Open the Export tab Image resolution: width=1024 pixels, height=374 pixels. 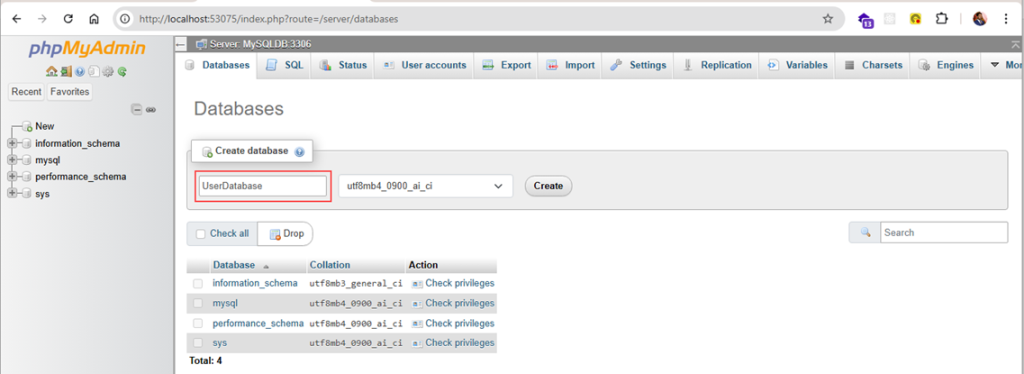pyautogui.click(x=507, y=65)
